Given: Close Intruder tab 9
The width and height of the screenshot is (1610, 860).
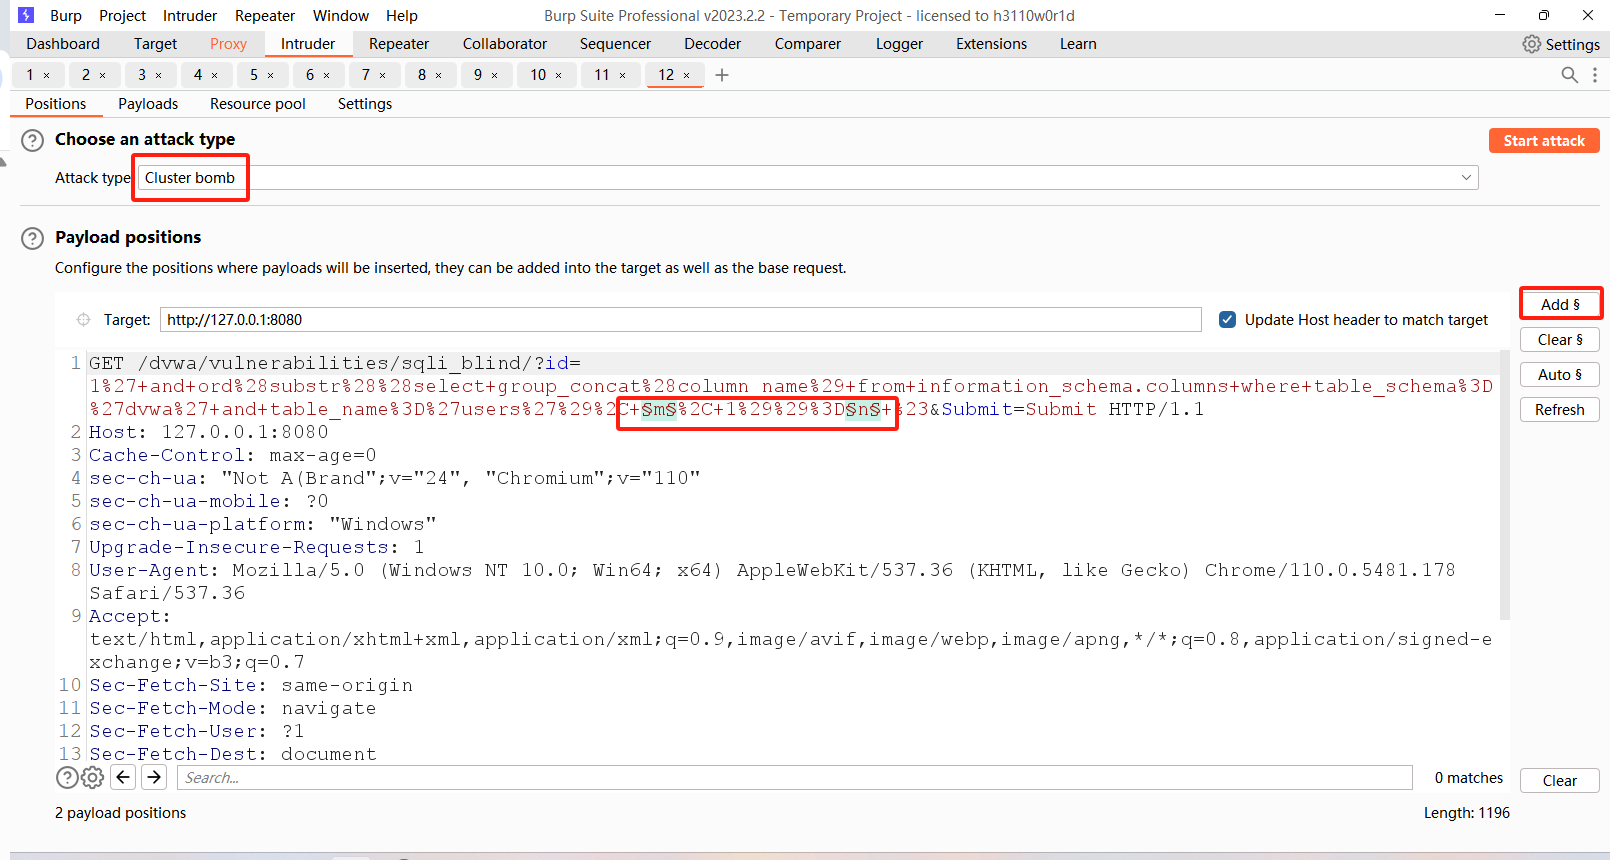Looking at the screenshot, I should [x=495, y=75].
